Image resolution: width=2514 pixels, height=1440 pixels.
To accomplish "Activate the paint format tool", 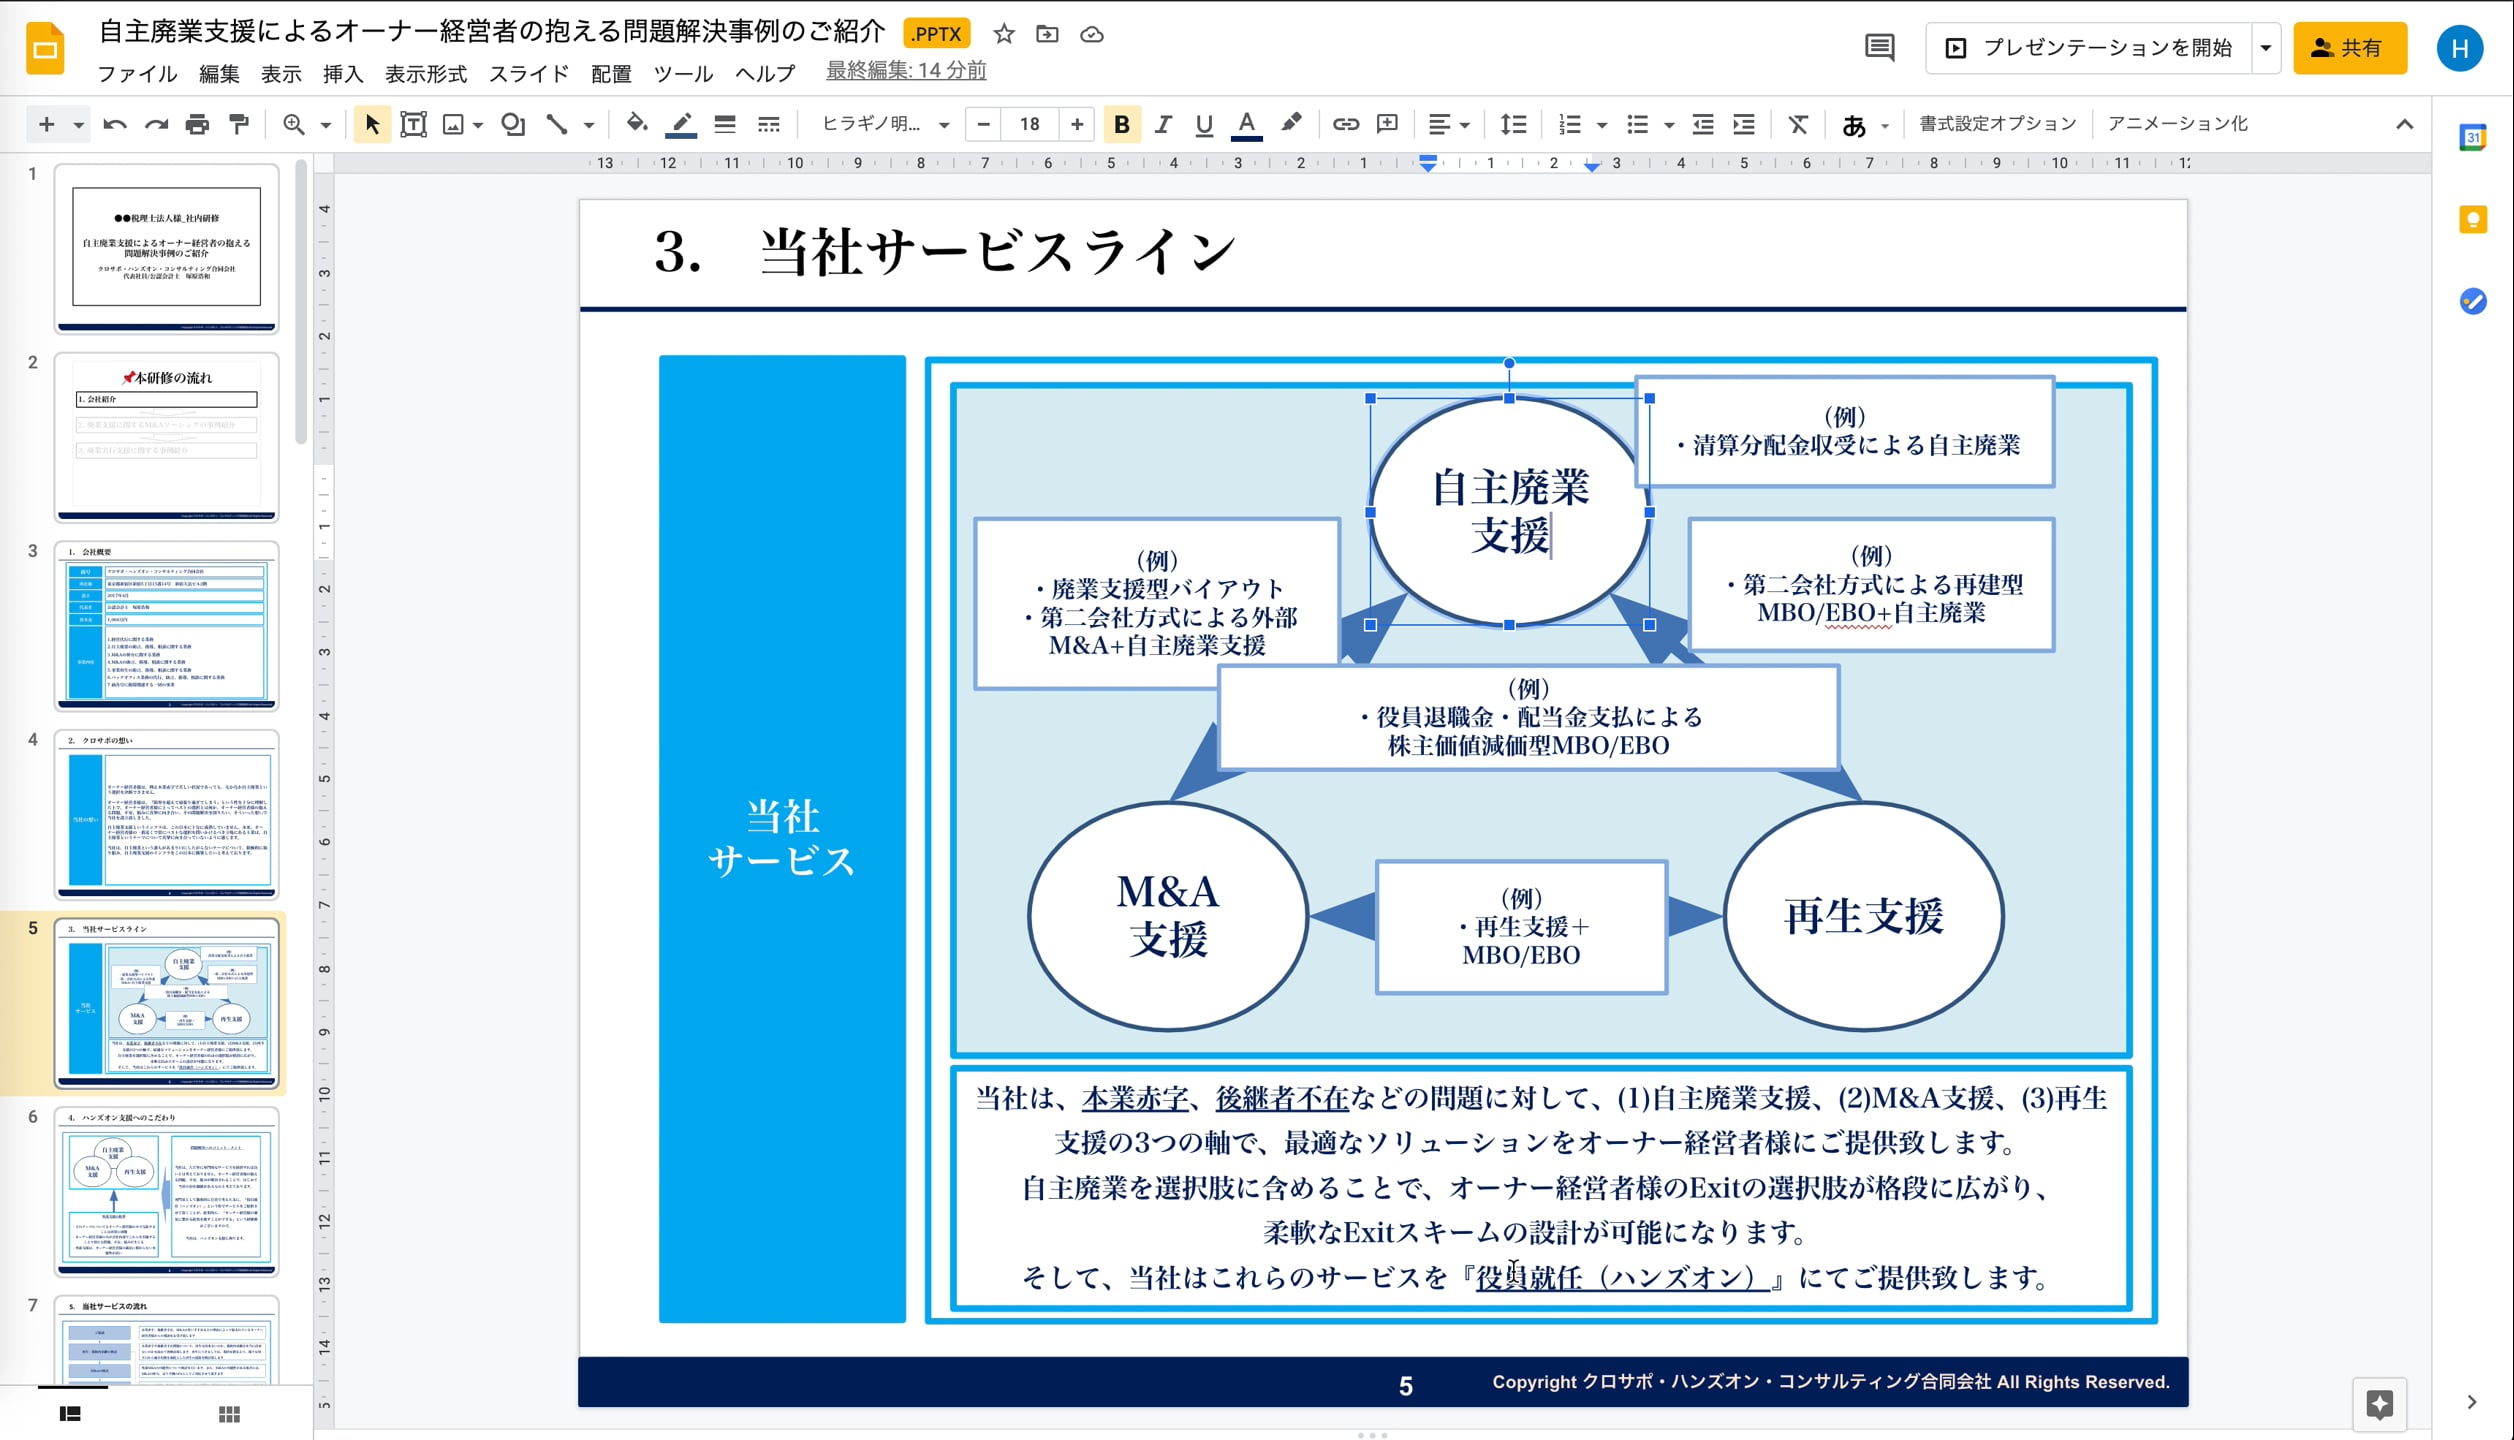I will [237, 124].
